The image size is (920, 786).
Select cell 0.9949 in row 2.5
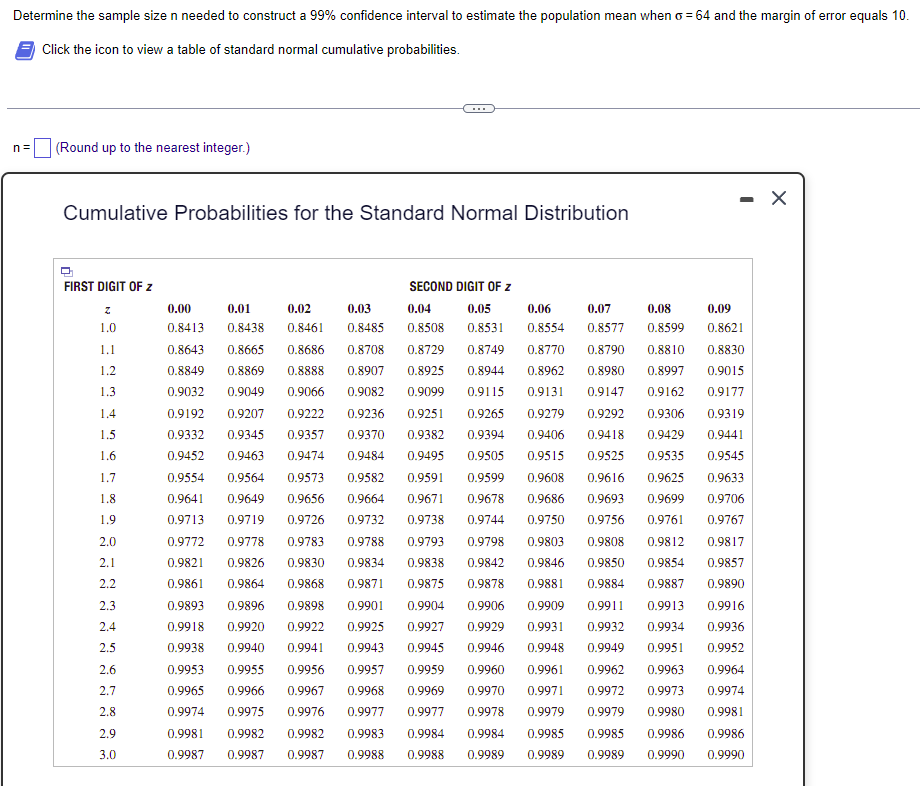tap(606, 648)
